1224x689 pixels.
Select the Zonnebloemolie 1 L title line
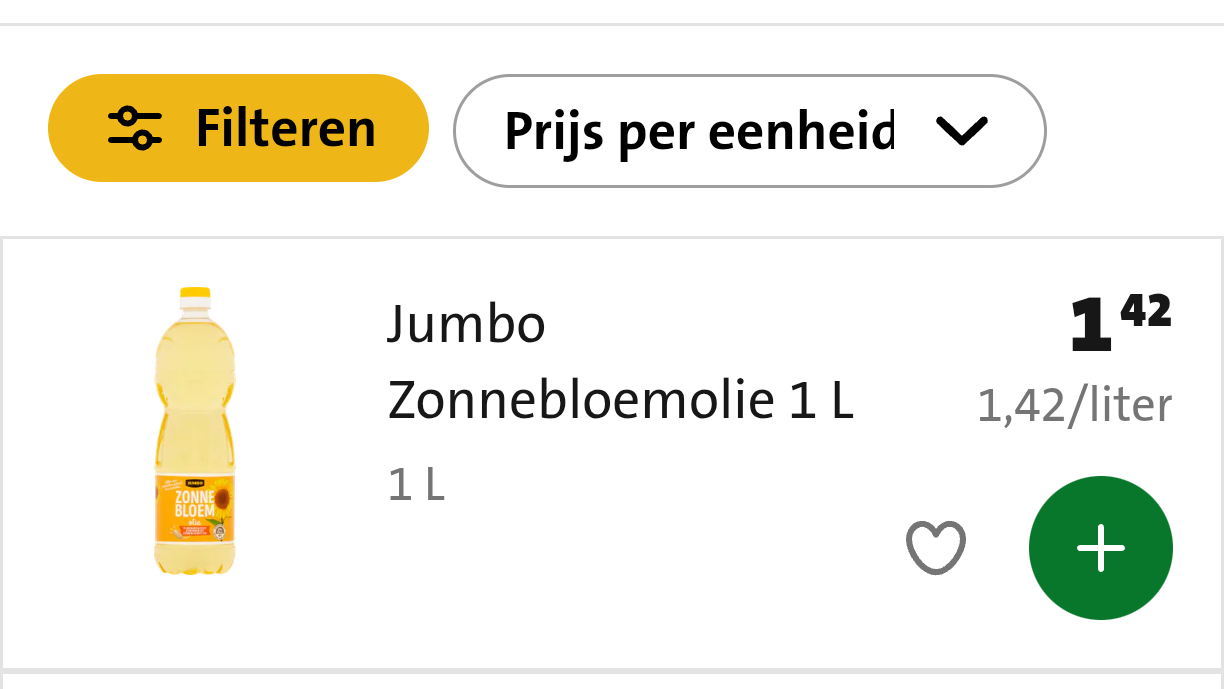pos(620,401)
